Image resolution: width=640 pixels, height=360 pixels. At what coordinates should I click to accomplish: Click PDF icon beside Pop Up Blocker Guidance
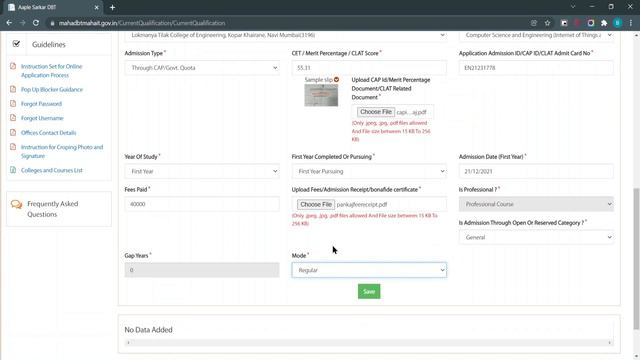13,89
